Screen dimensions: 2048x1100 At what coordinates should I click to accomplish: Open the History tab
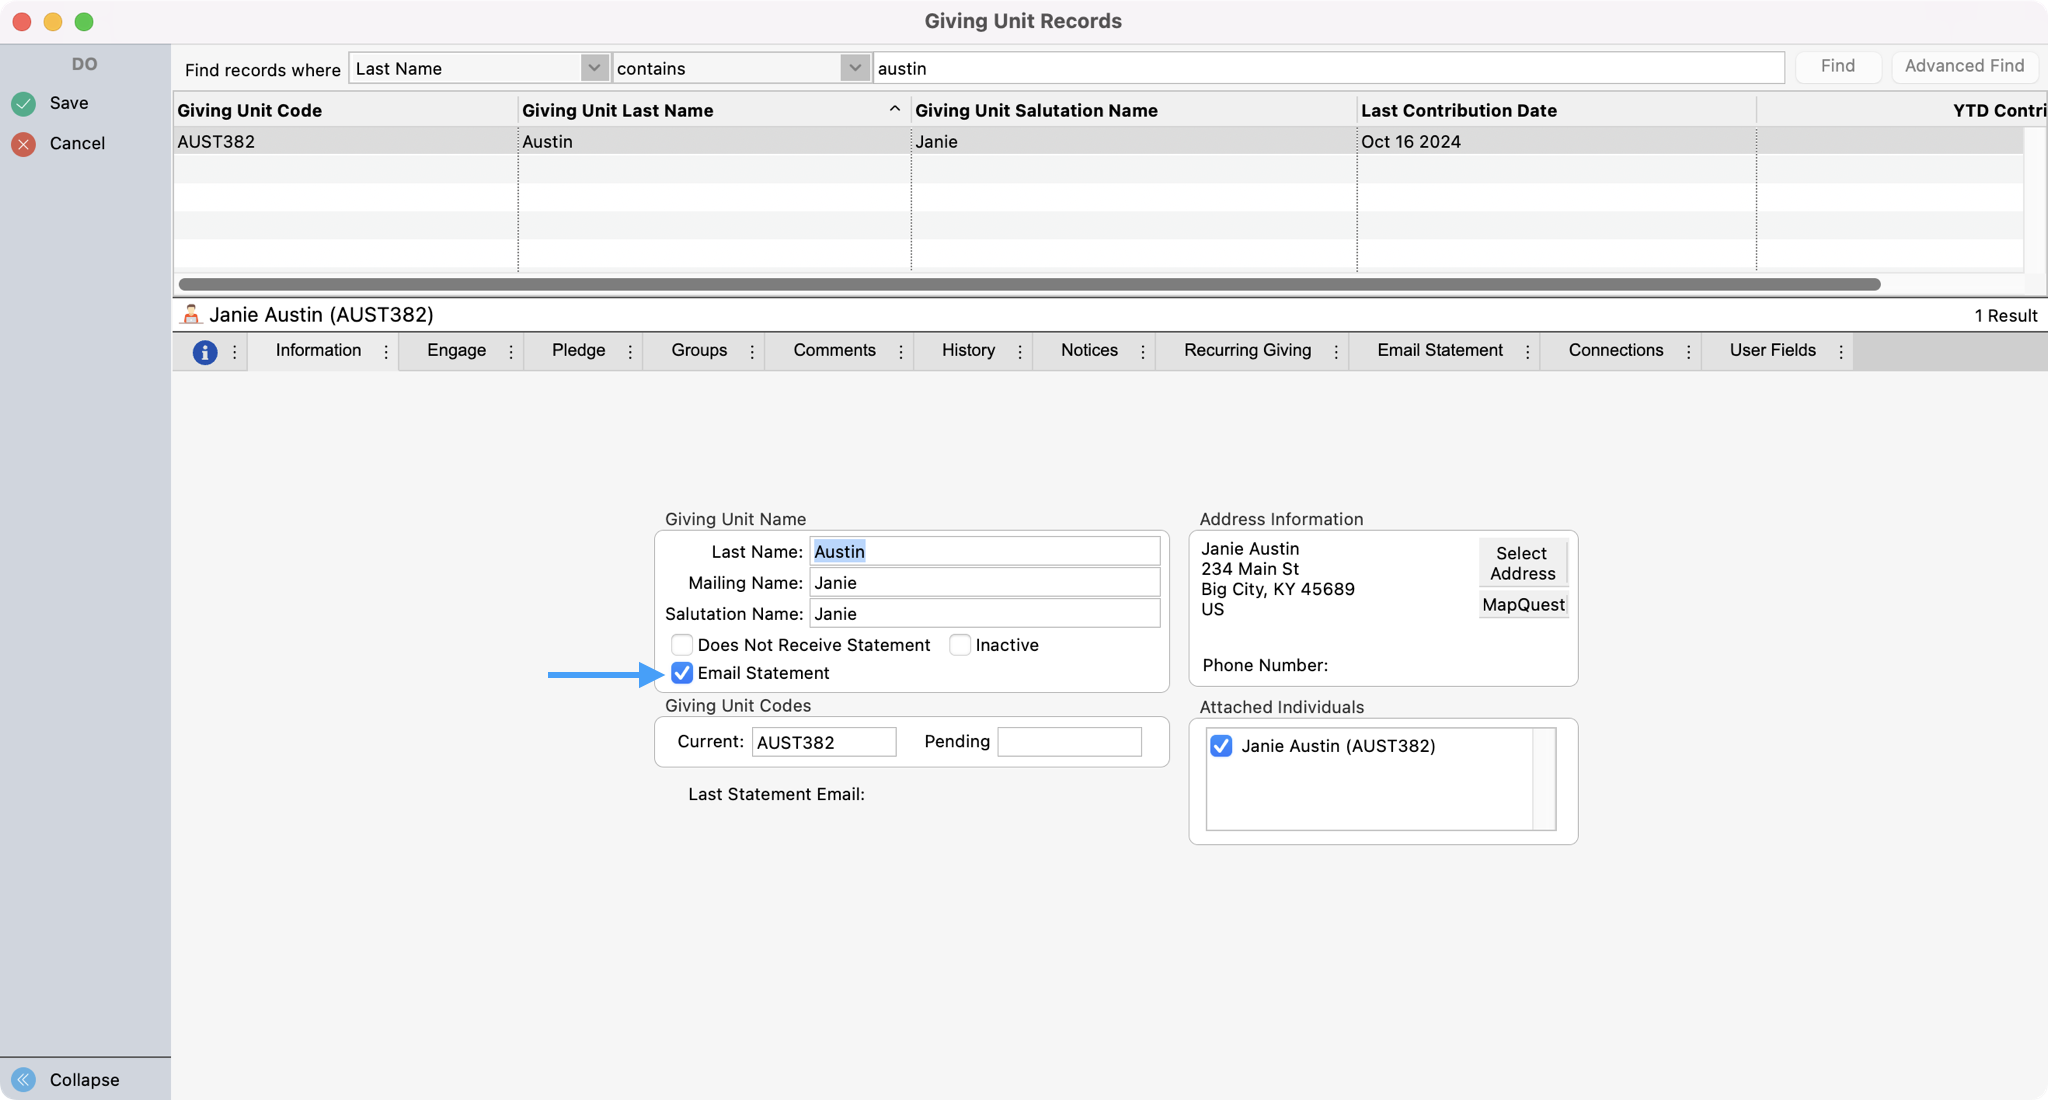pyautogui.click(x=968, y=350)
